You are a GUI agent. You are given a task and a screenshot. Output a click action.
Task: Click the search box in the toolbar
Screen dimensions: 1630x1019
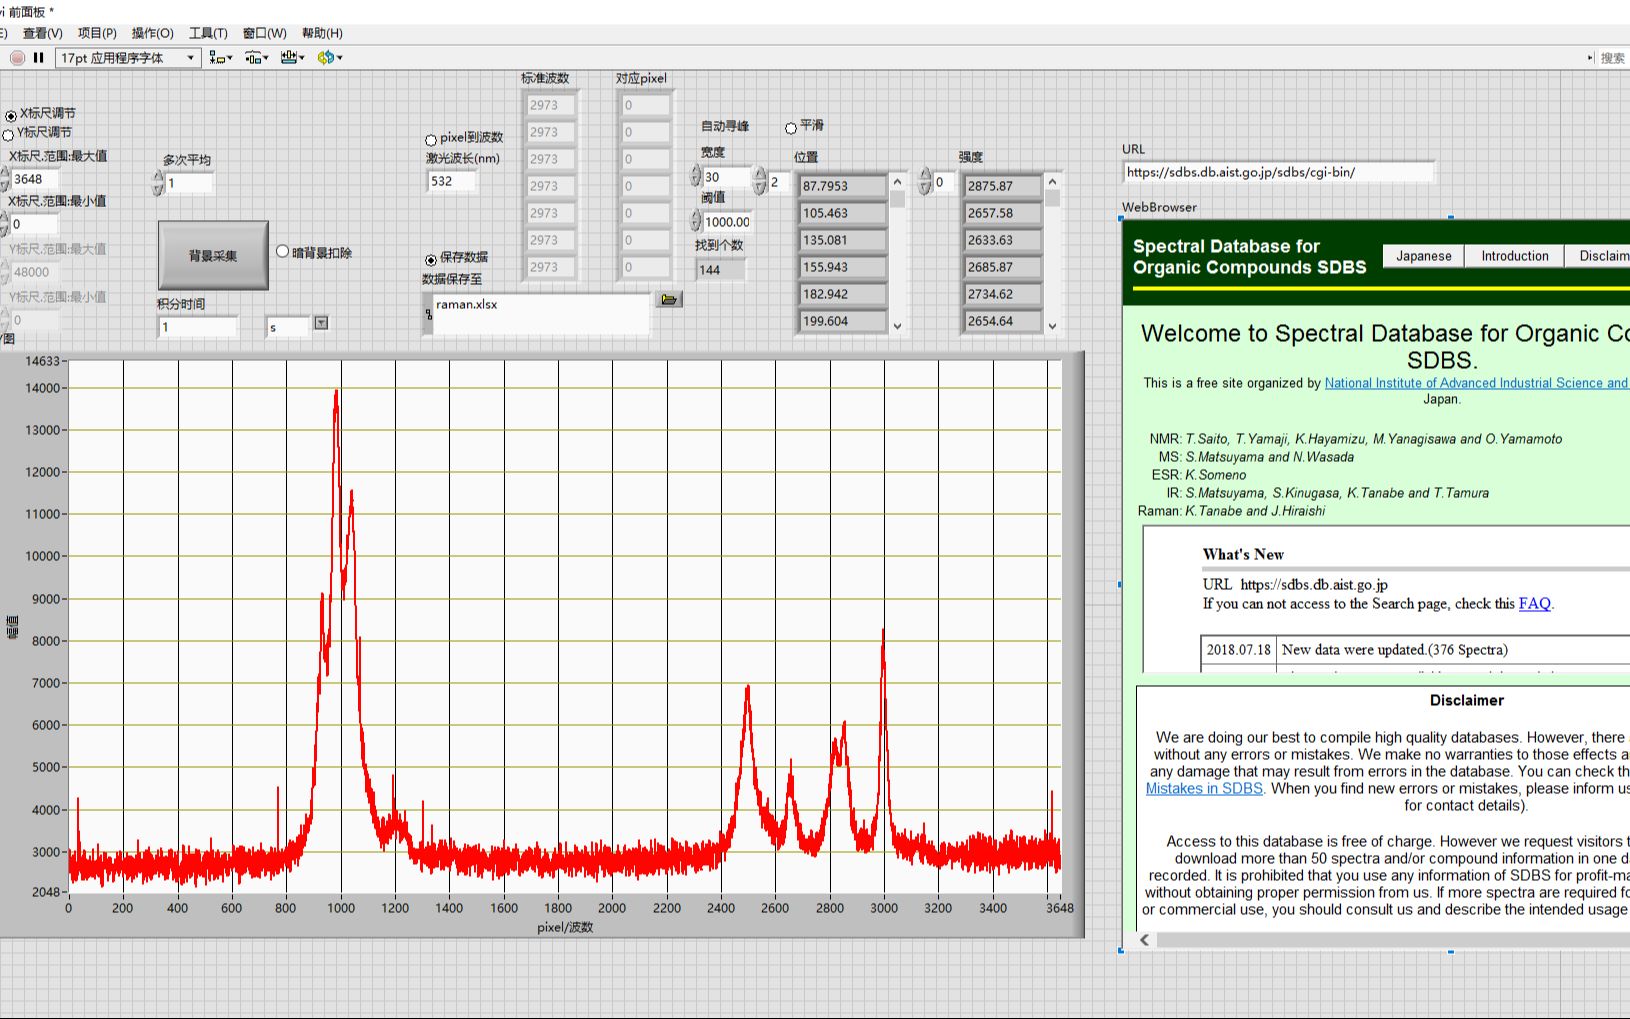pyautogui.click(x=1612, y=58)
